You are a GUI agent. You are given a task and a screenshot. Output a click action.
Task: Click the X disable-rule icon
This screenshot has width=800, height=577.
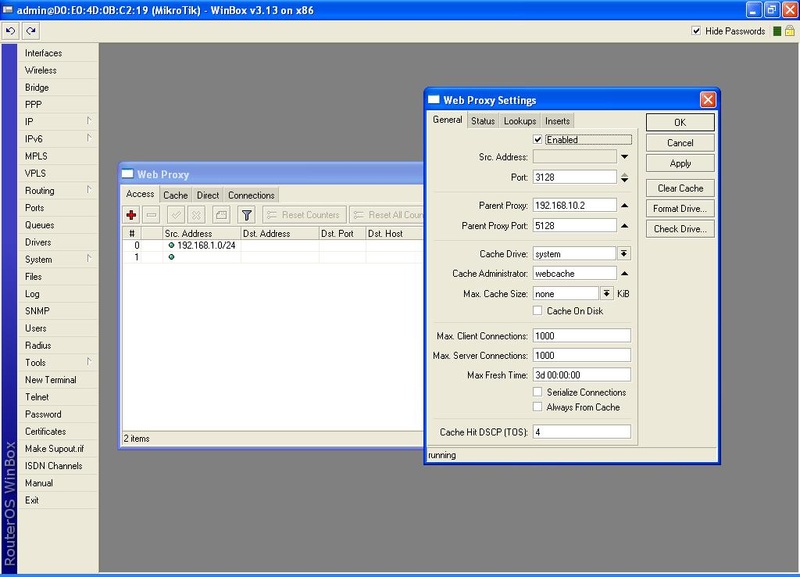pos(196,215)
